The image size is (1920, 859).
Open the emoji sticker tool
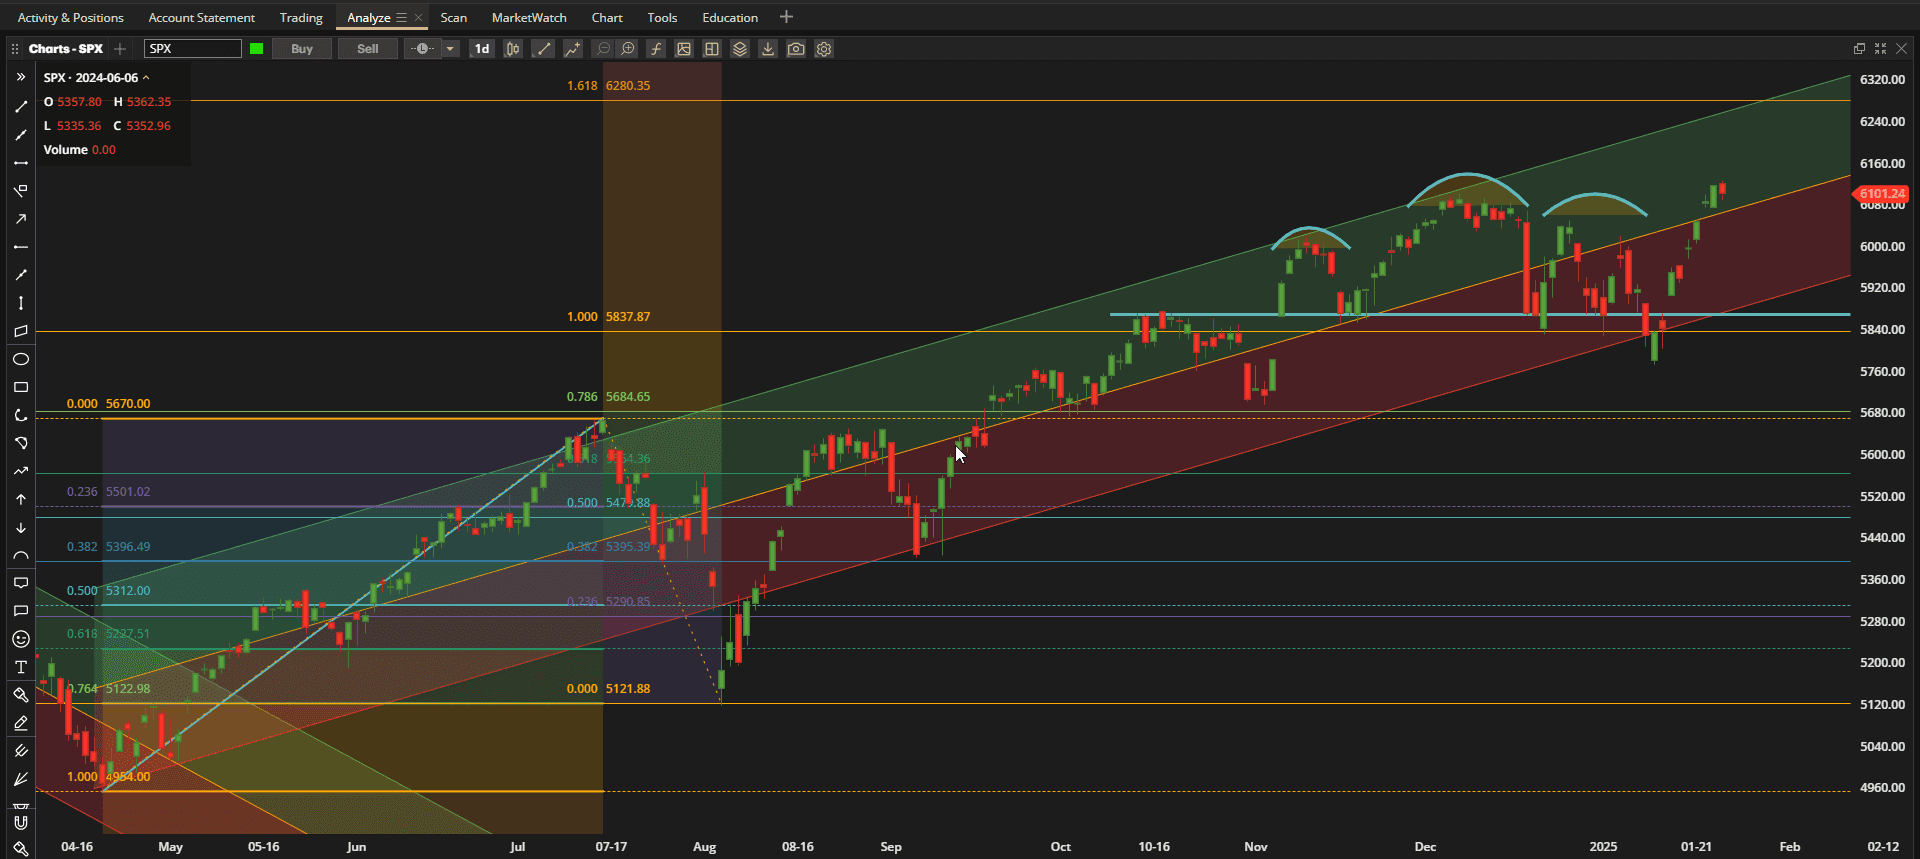[x=21, y=639]
